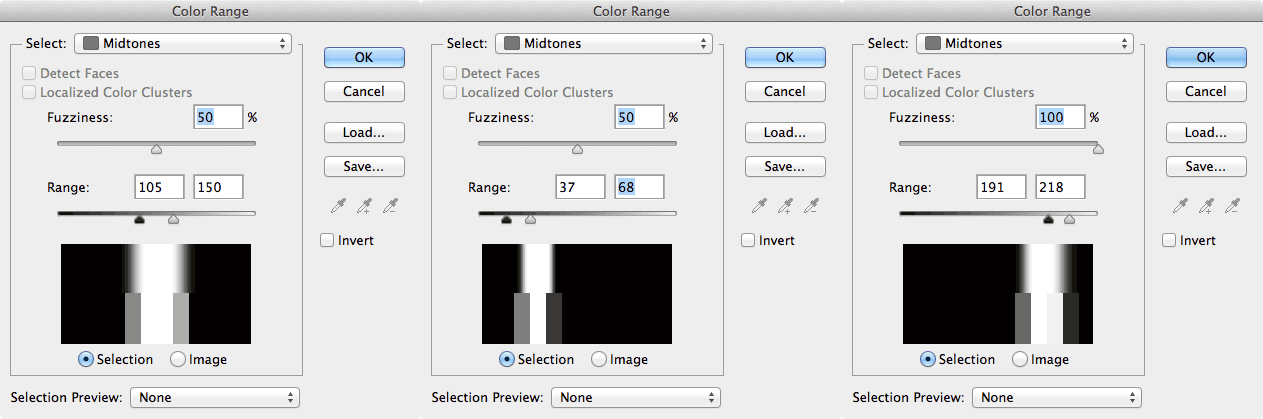Click Cancel in the right dialog
This screenshot has width=1263, height=419.
pos(1206,91)
